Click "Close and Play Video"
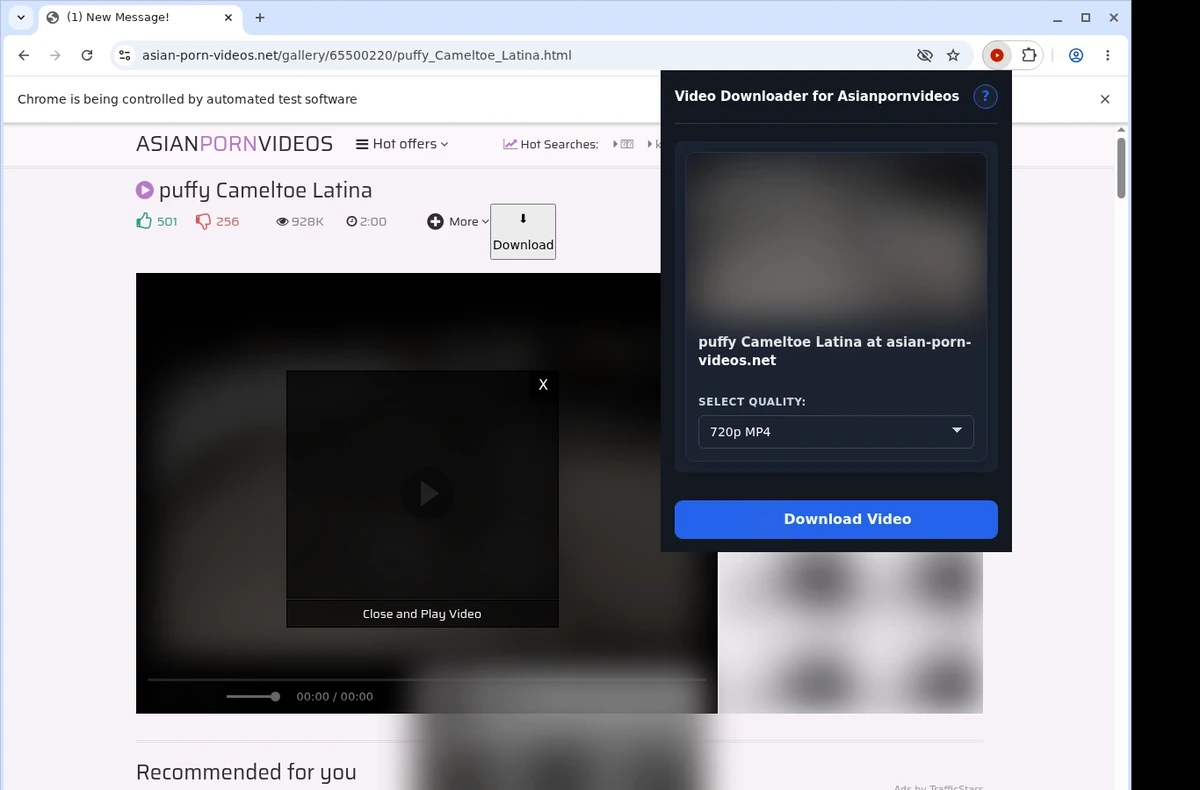The image size is (1200, 790). [x=422, y=614]
